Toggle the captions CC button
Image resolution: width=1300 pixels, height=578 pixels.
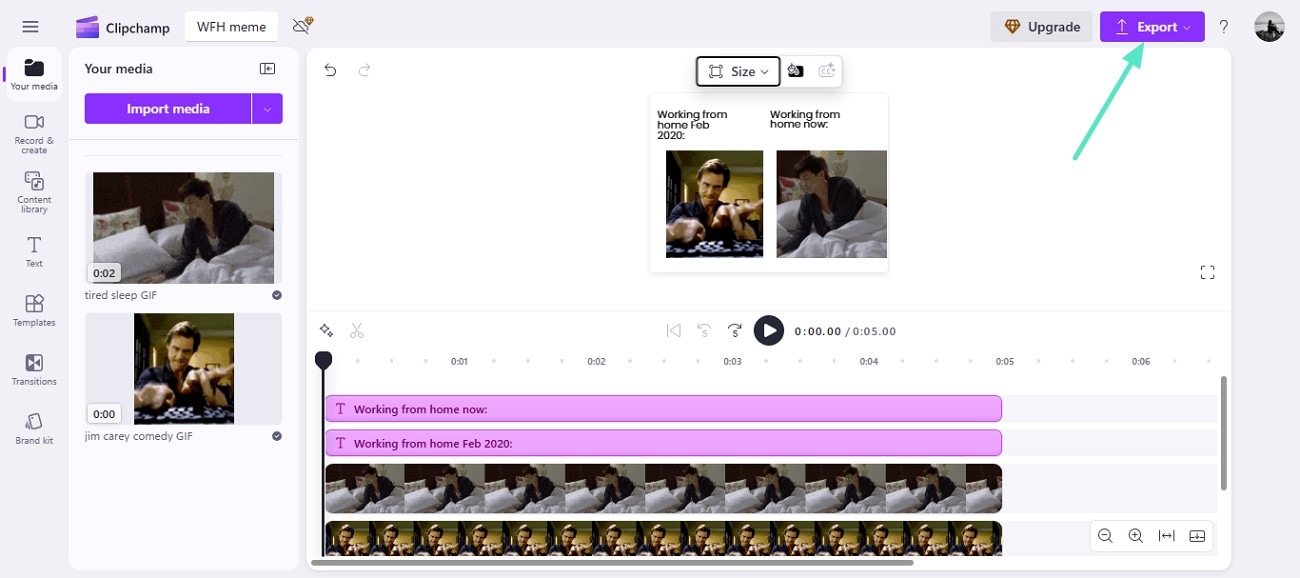pyautogui.click(x=826, y=71)
